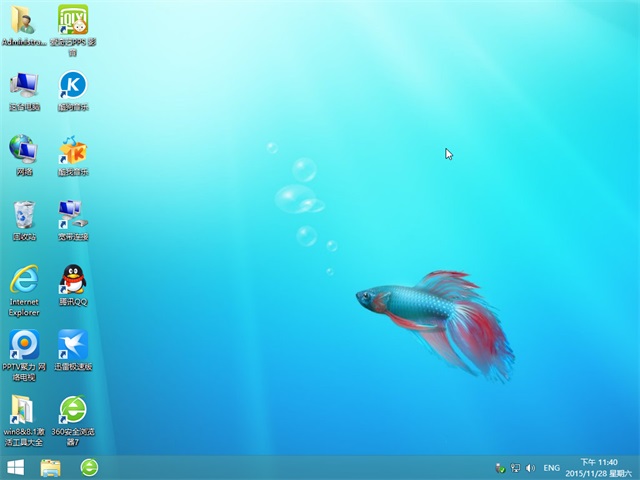Open Kugou Music with the blue K icon
The height and width of the screenshot is (480, 640).
click(x=73, y=85)
